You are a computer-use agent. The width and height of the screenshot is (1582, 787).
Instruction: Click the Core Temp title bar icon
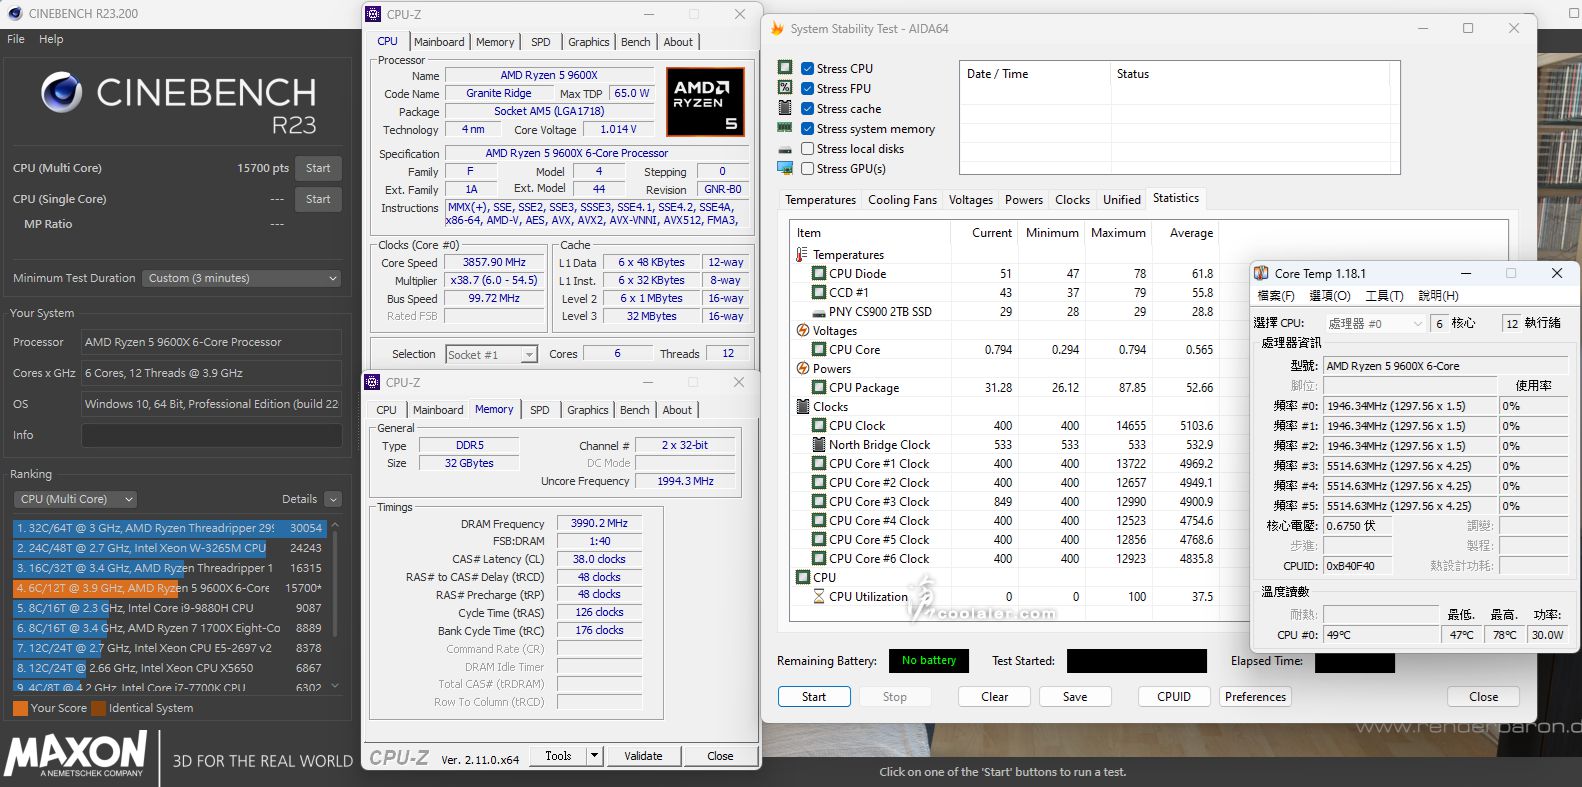point(1262,273)
